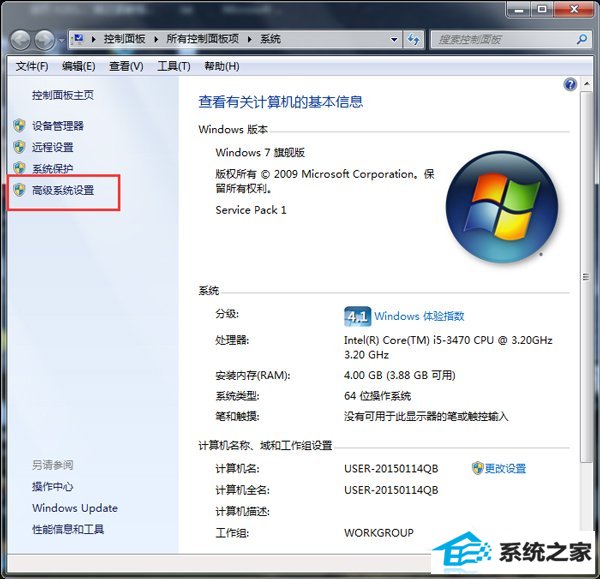
Task: Open the 文件(F) menu
Action: (x=32, y=67)
